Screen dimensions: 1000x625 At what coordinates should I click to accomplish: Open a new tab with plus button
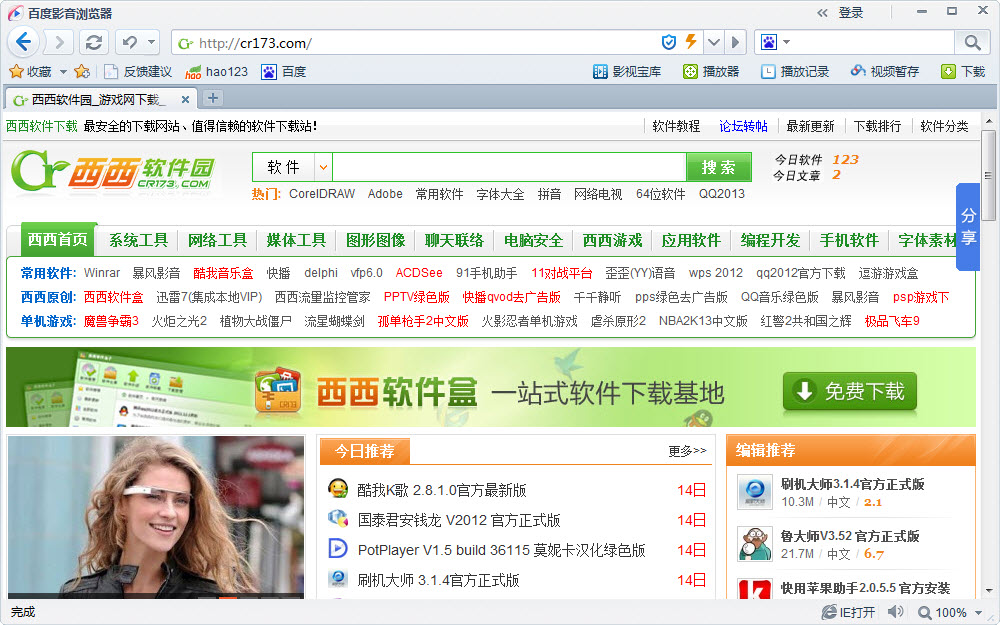213,98
